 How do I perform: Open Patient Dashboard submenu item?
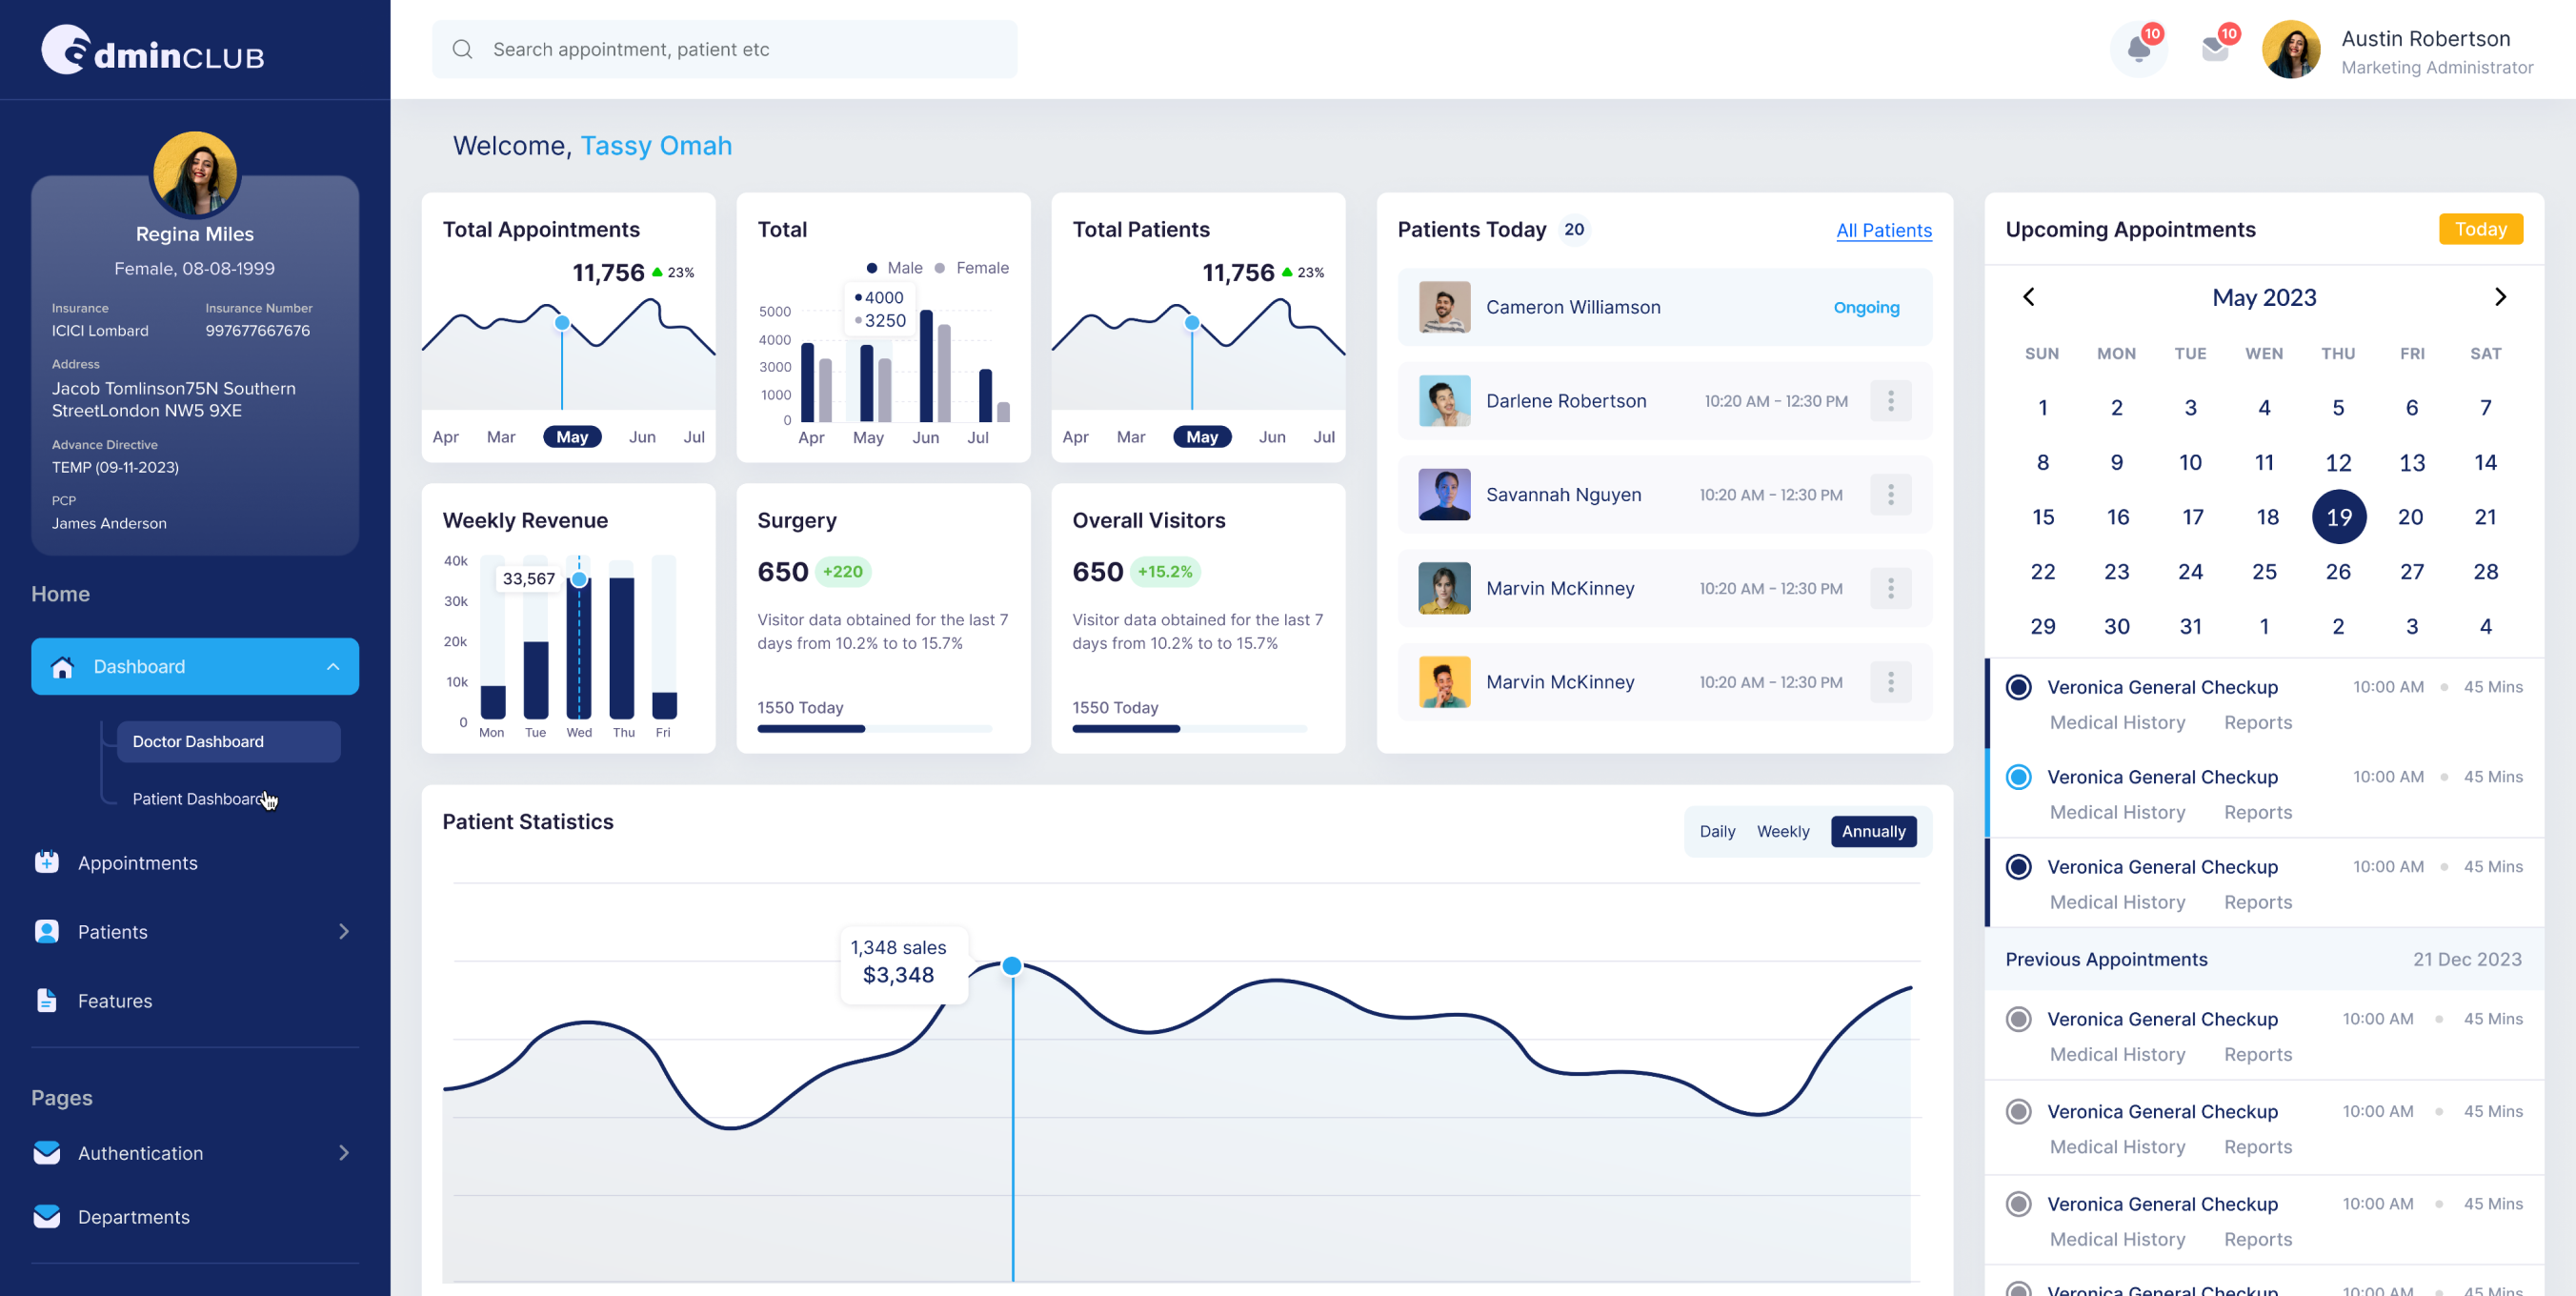[x=198, y=798]
